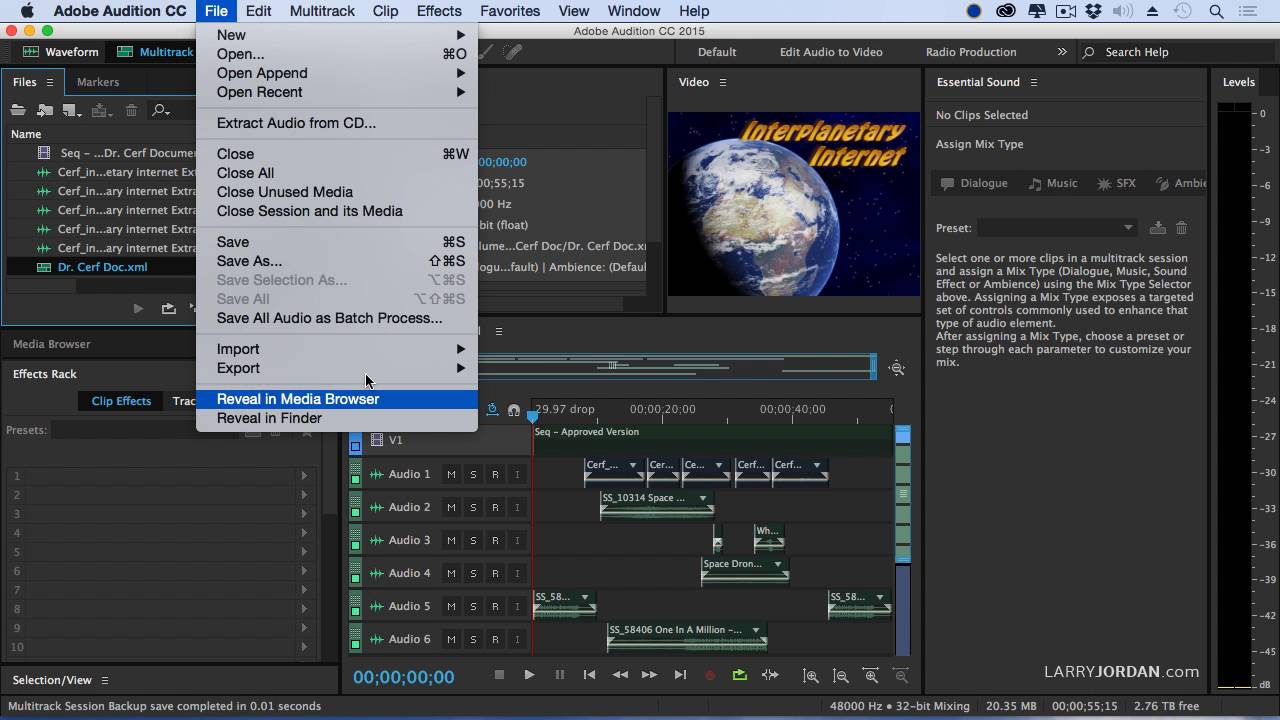
Task: Expand the Open Recent submenu
Action: click(337, 92)
